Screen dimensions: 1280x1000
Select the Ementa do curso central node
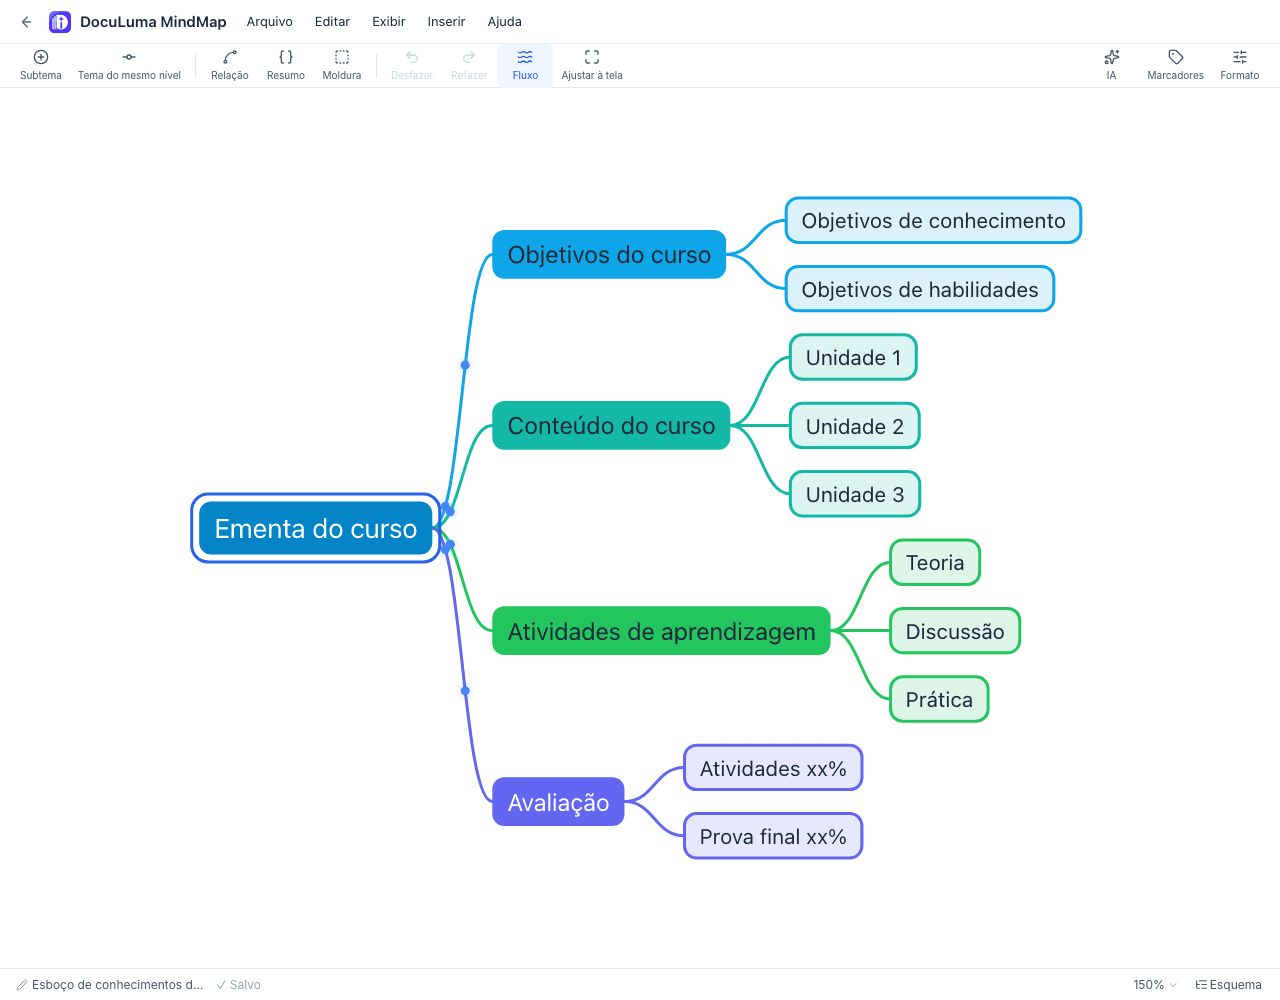316,528
